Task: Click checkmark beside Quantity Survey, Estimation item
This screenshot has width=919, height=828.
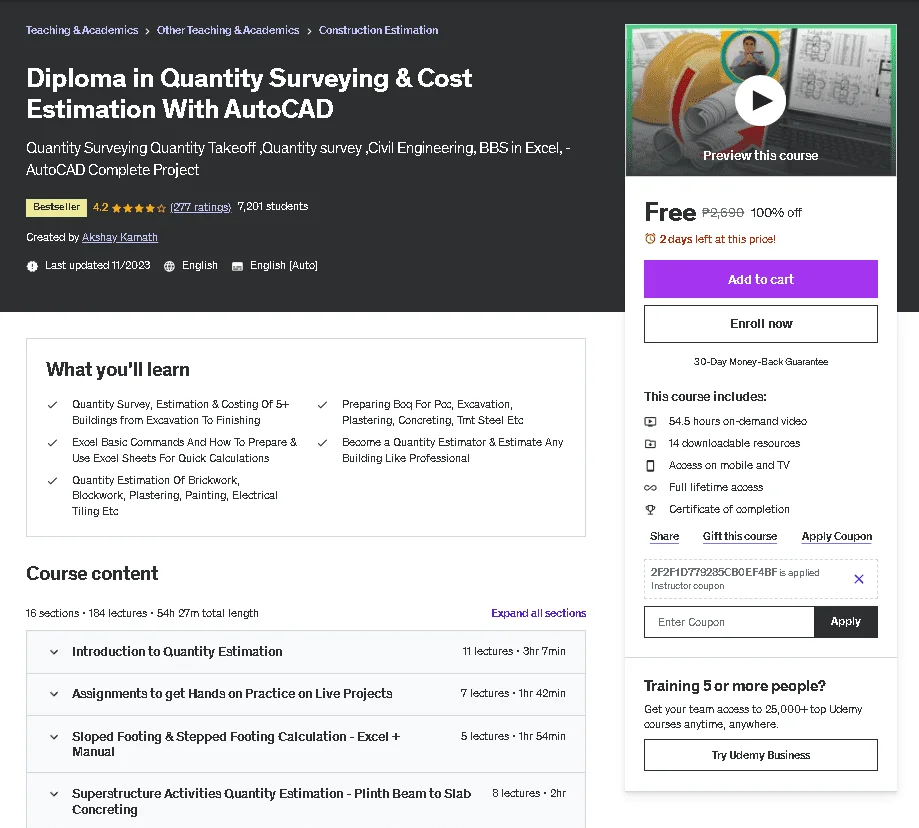Action: click(52, 405)
